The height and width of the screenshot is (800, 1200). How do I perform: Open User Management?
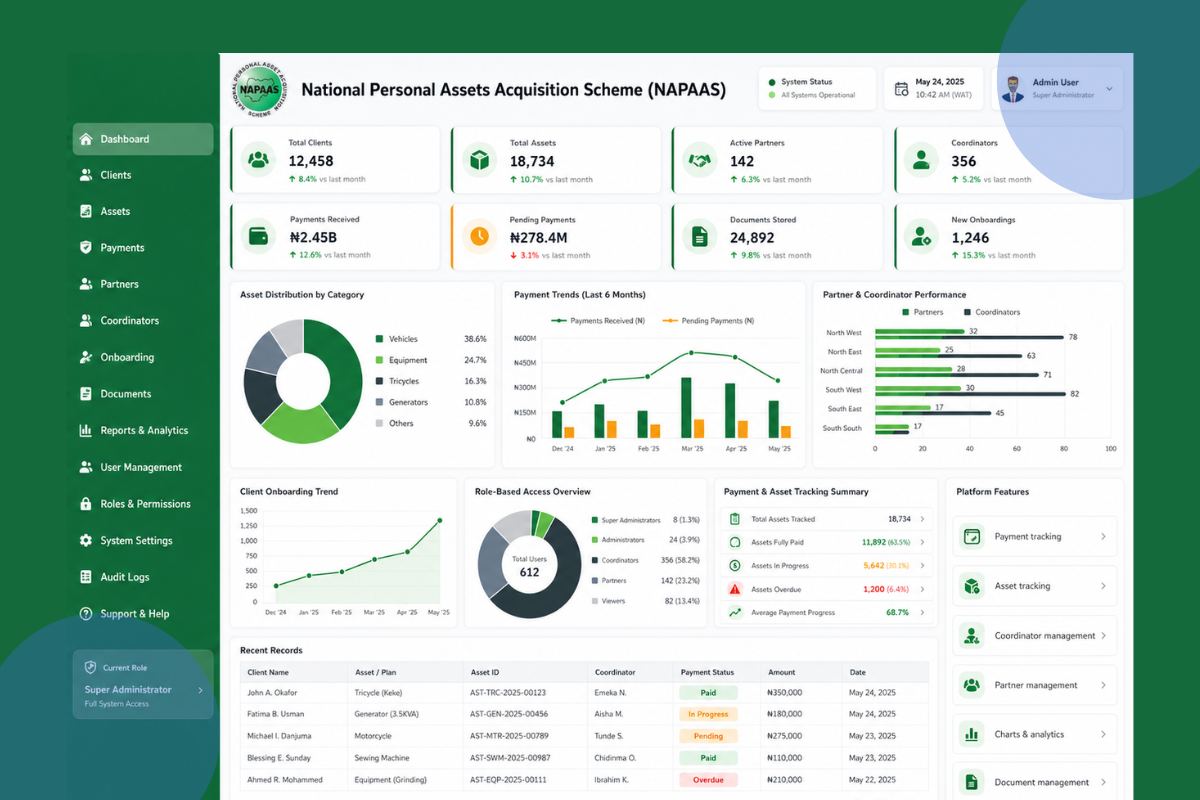tap(143, 467)
